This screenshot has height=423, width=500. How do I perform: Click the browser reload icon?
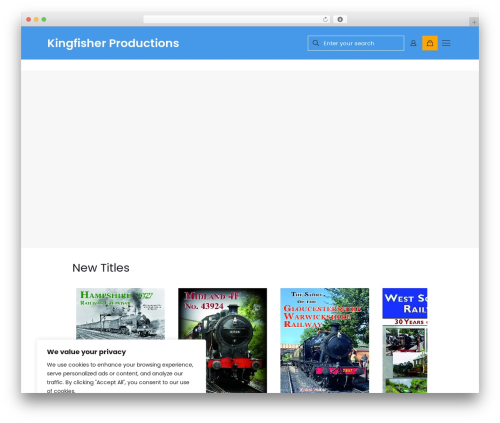[325, 19]
